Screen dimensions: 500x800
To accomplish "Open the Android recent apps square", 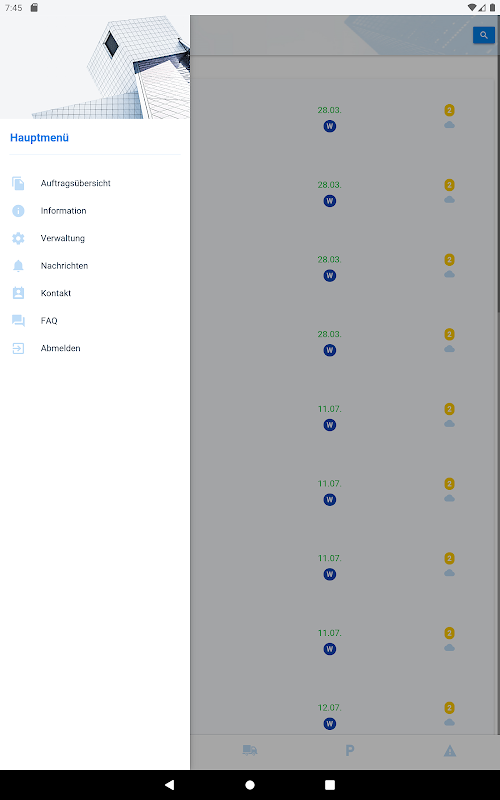I will coord(330,785).
